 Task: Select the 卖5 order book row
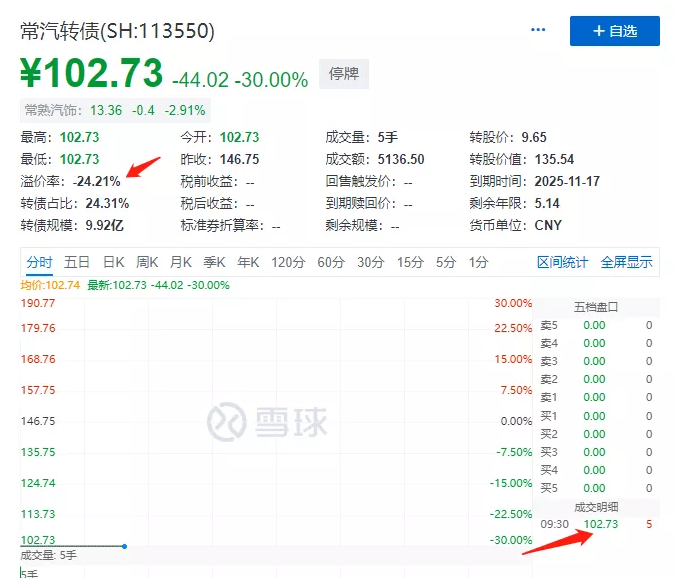[x=596, y=325]
